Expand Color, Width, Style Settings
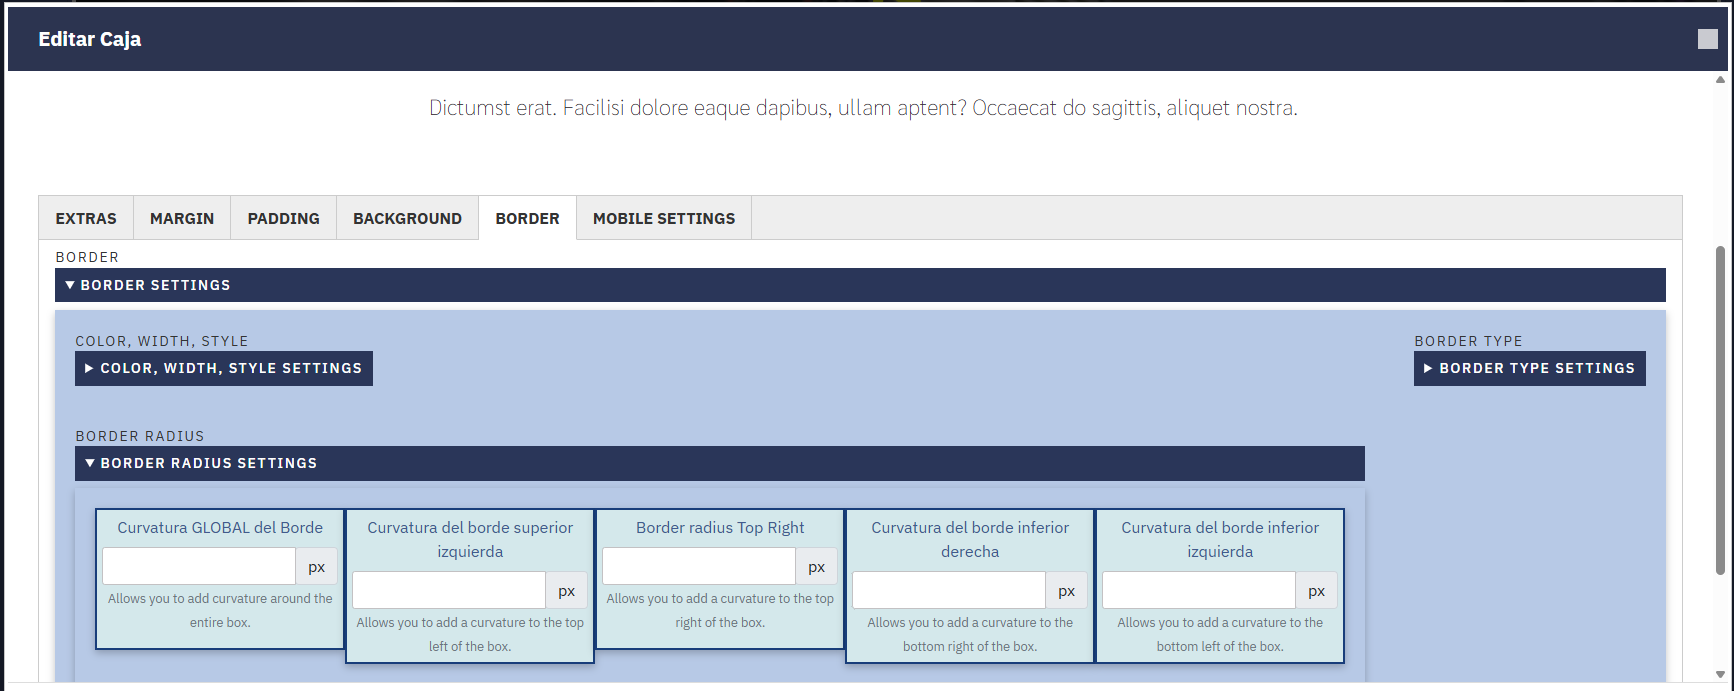The width and height of the screenshot is (1734, 691). pyautogui.click(x=224, y=368)
